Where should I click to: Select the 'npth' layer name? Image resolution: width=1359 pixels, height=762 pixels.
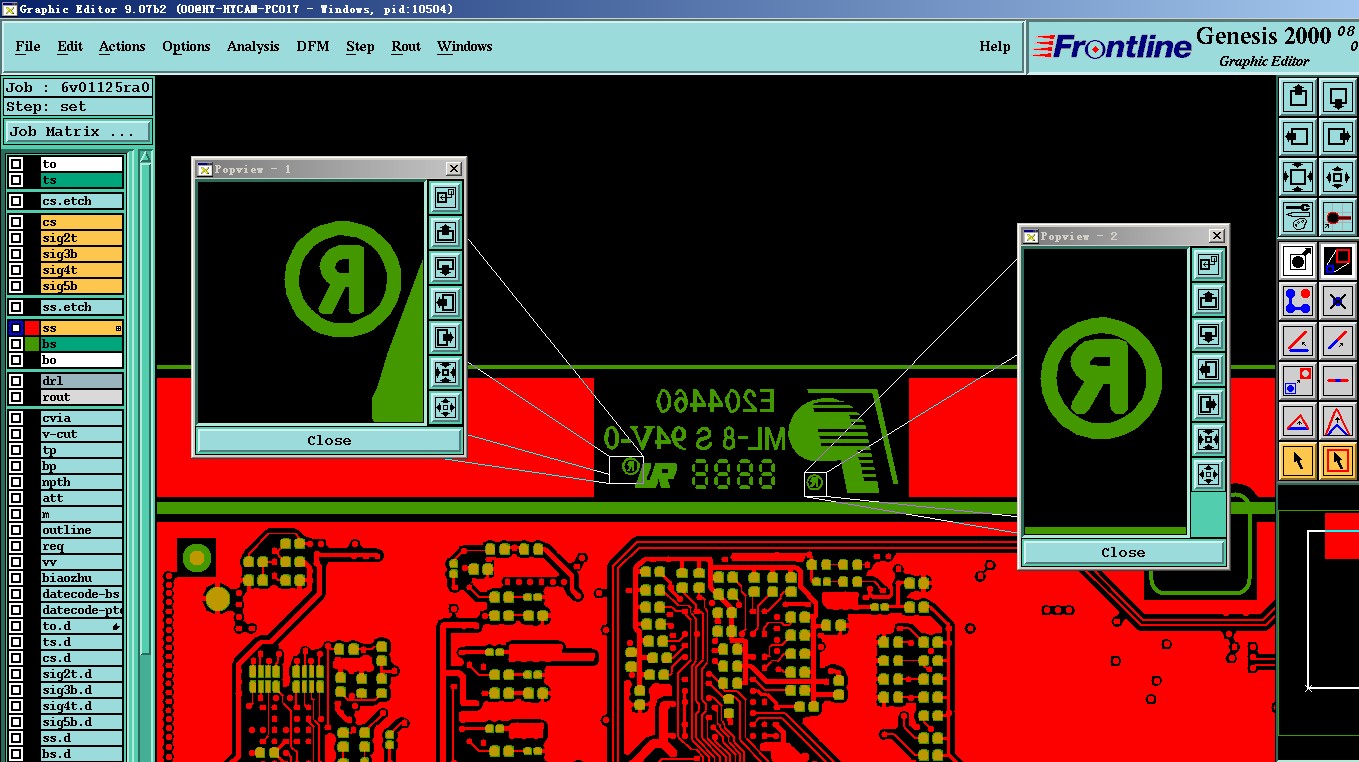coord(81,482)
